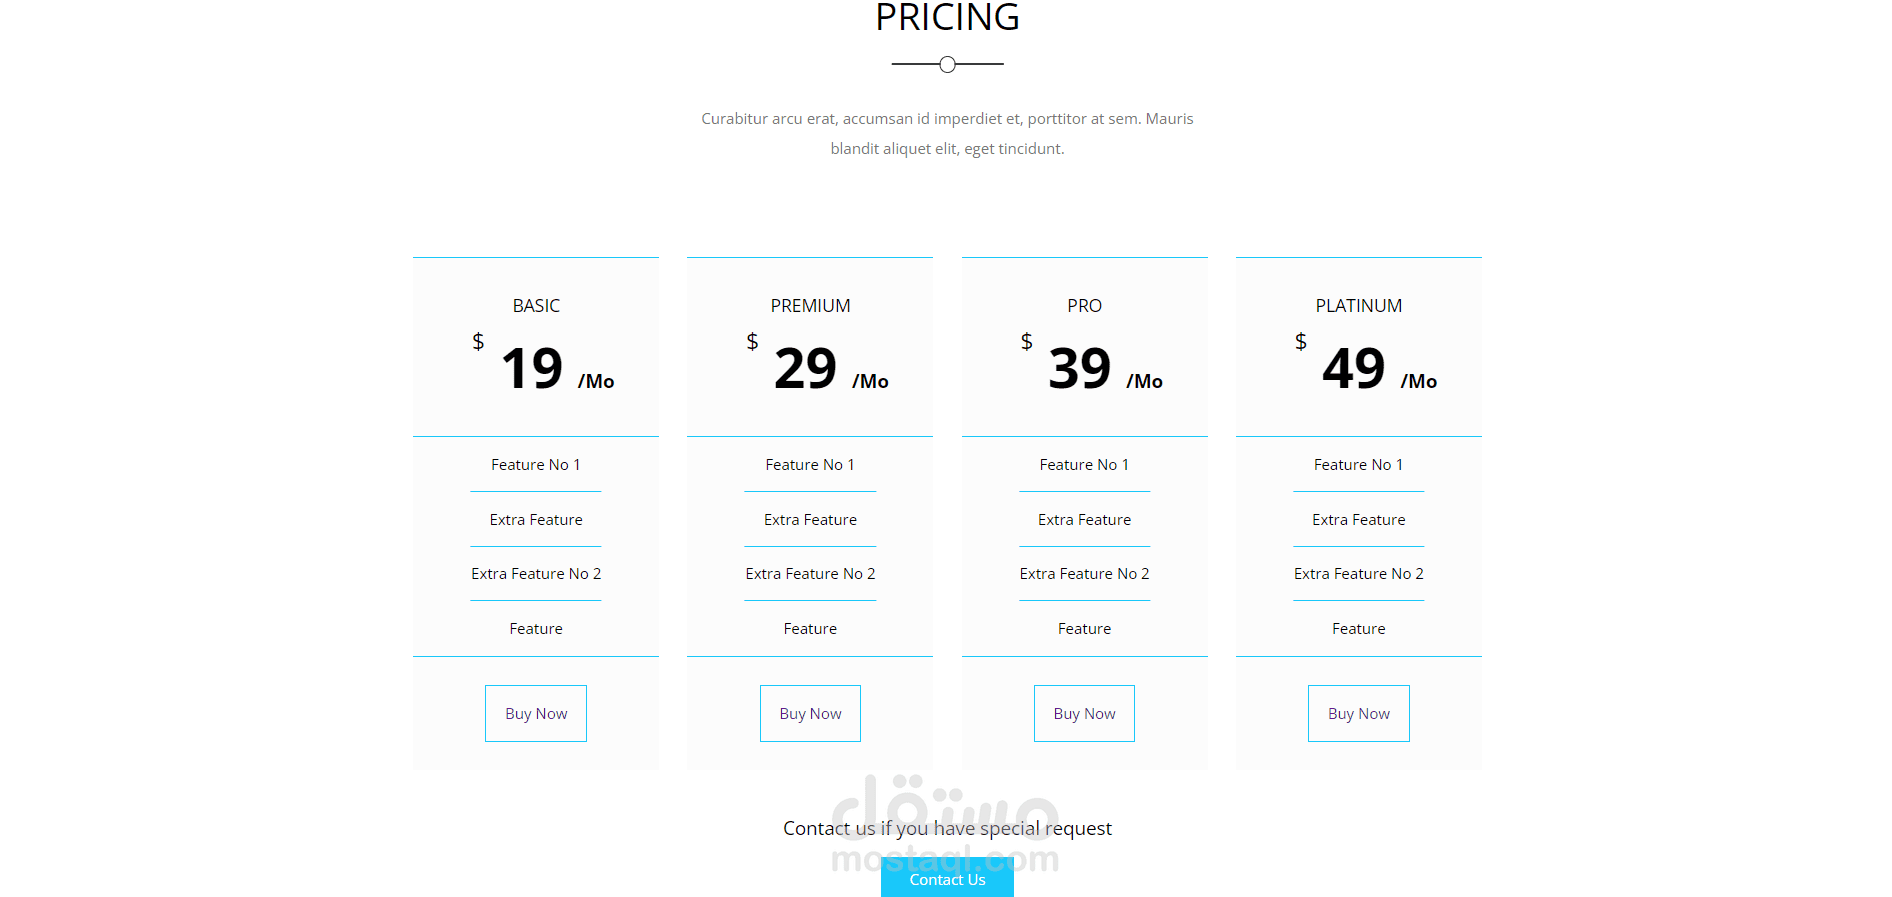
Task: Click Extra Feature No 2 in Platinum plan
Action: tap(1358, 574)
